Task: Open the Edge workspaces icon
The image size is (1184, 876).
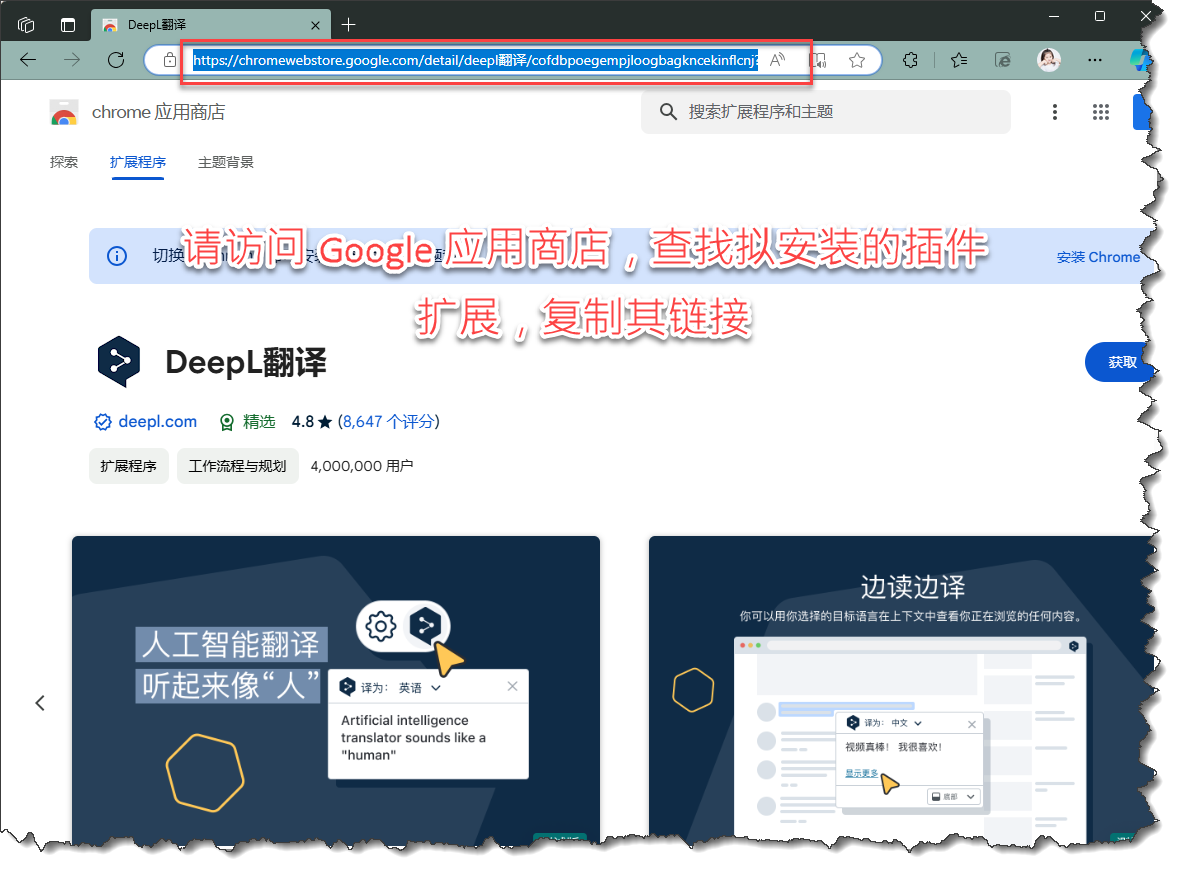Action: (x=26, y=25)
